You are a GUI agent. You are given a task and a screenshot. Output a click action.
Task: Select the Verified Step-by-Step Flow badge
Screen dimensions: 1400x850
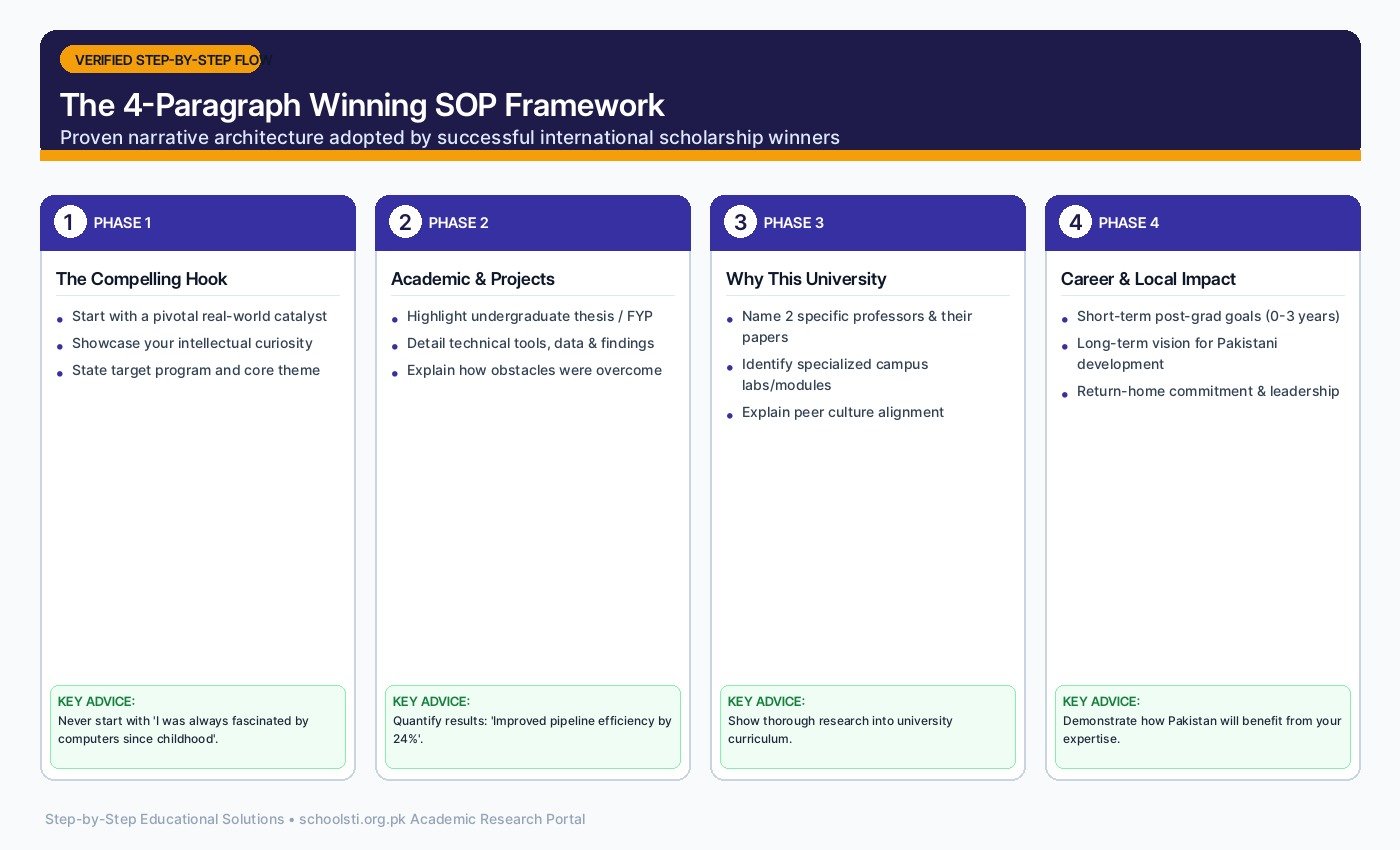click(x=160, y=59)
